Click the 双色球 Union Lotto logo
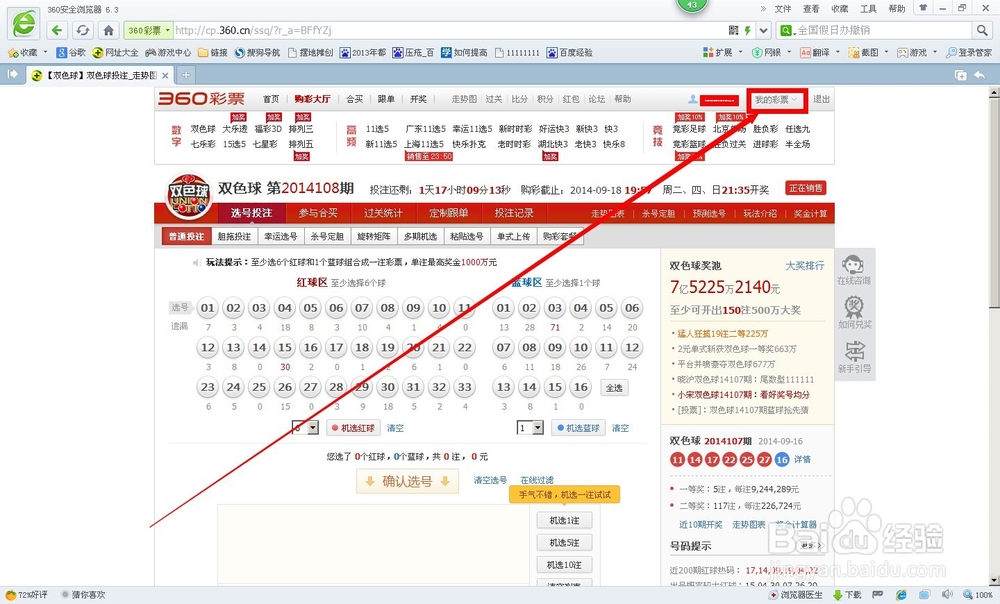The height and width of the screenshot is (604, 1000). [x=188, y=196]
